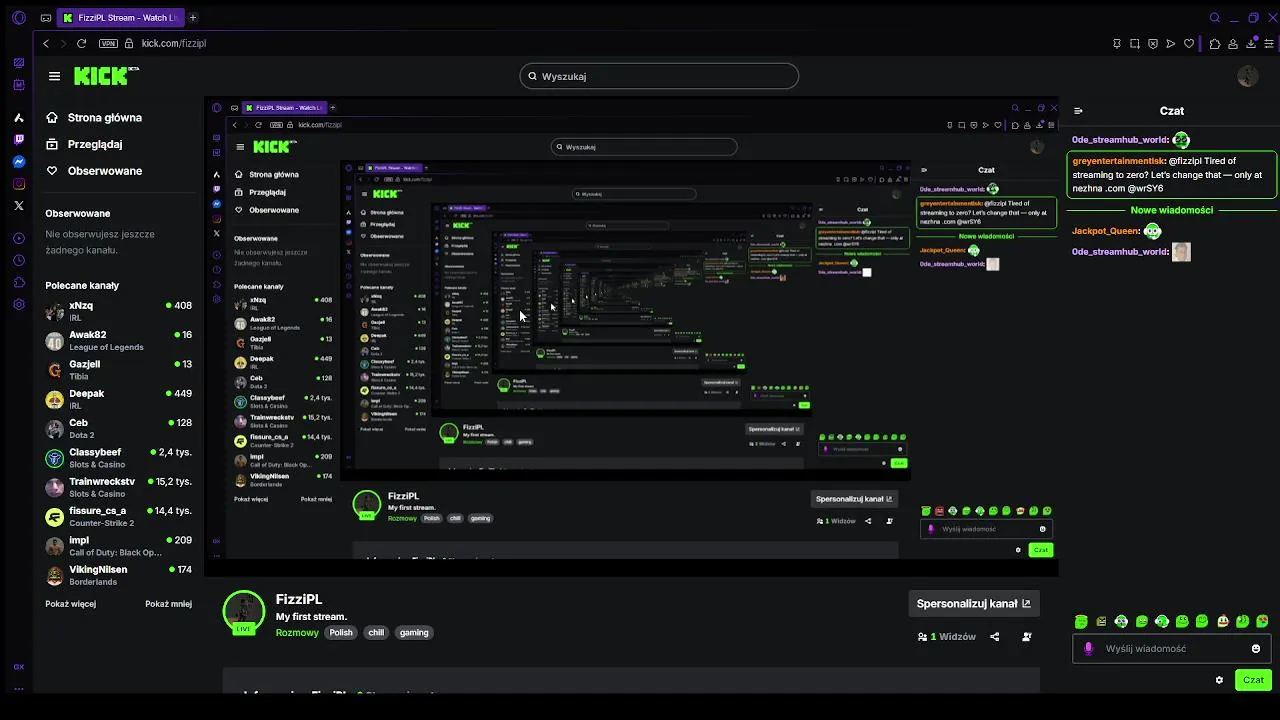1280x720 pixels.
Task: Open user profile avatar menu
Action: pyautogui.click(x=1248, y=77)
